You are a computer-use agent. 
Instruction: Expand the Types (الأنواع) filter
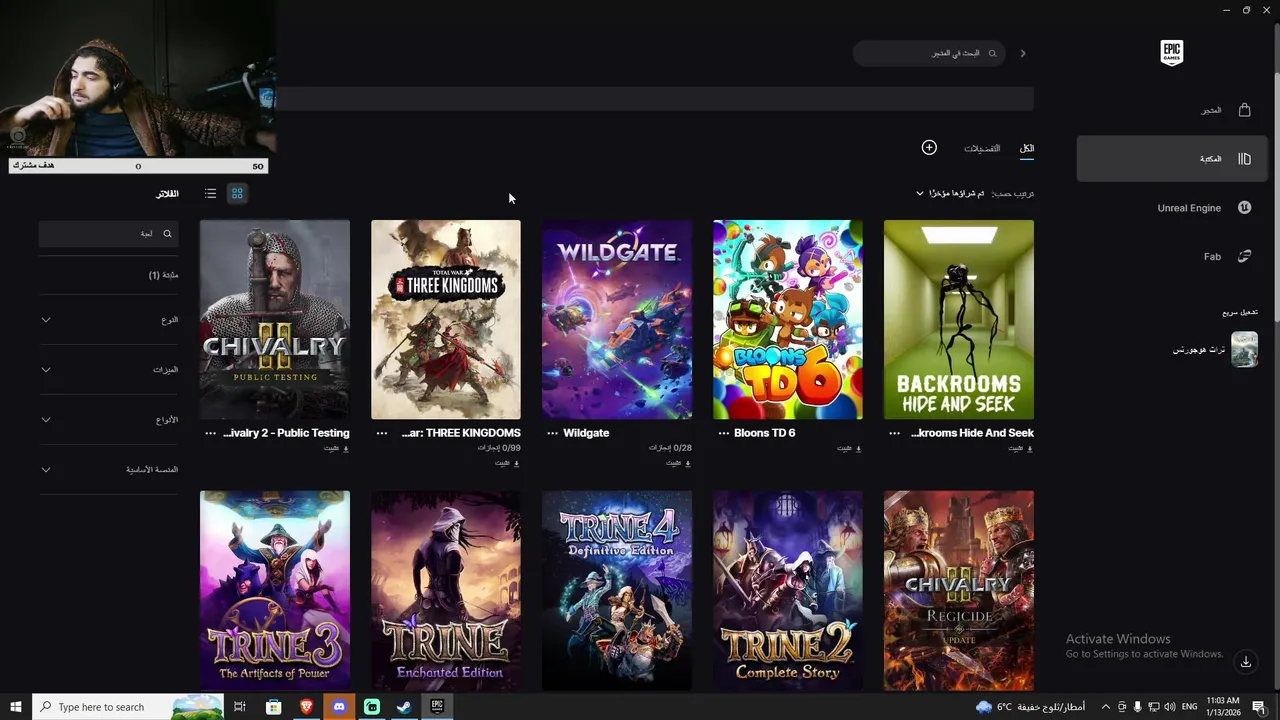tap(109, 420)
